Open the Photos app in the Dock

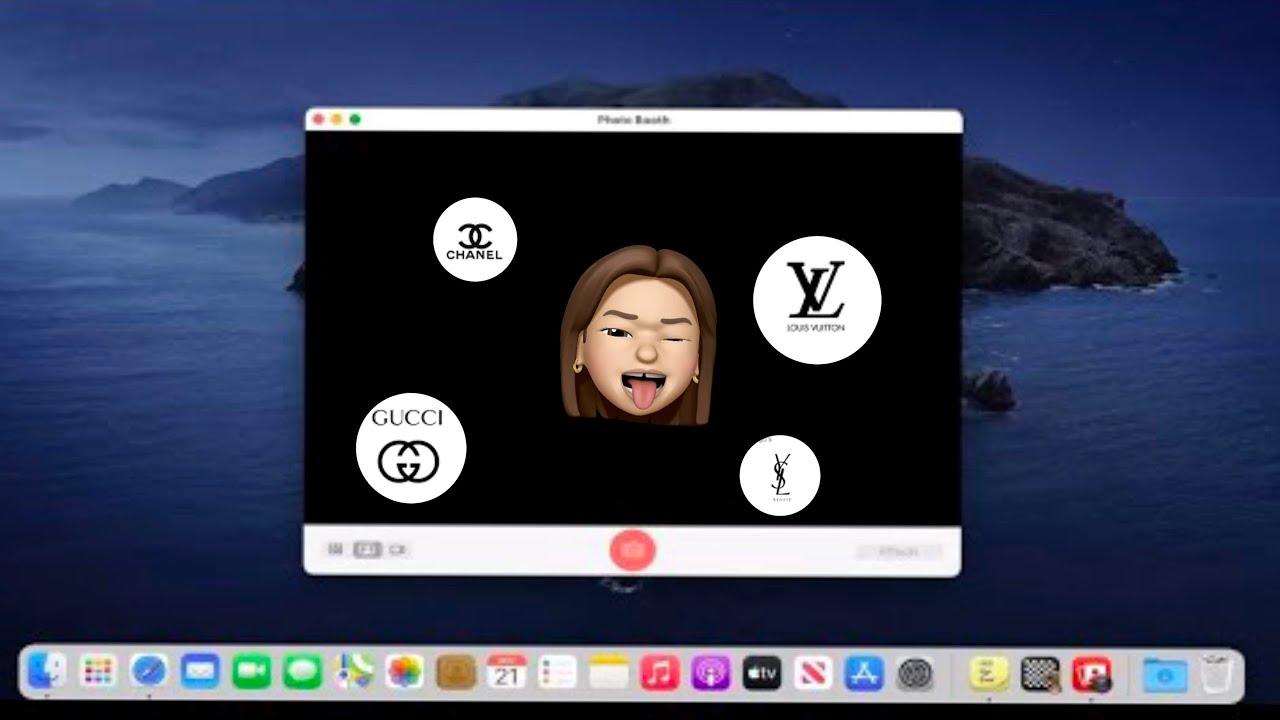pyautogui.click(x=405, y=672)
